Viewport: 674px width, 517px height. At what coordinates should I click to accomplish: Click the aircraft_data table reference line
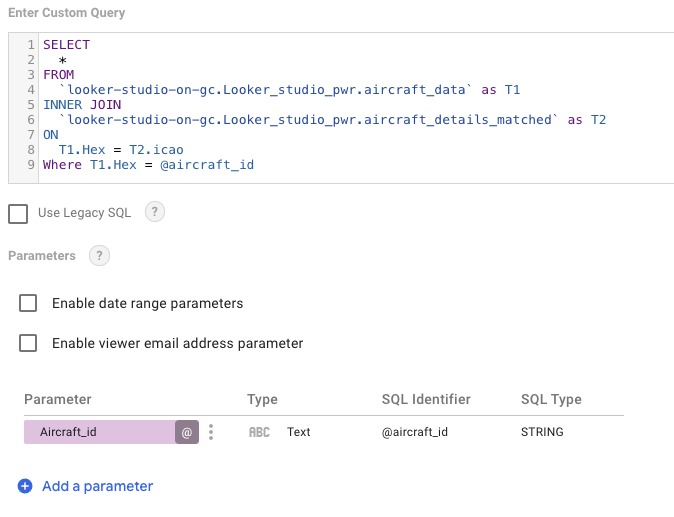pos(289,90)
